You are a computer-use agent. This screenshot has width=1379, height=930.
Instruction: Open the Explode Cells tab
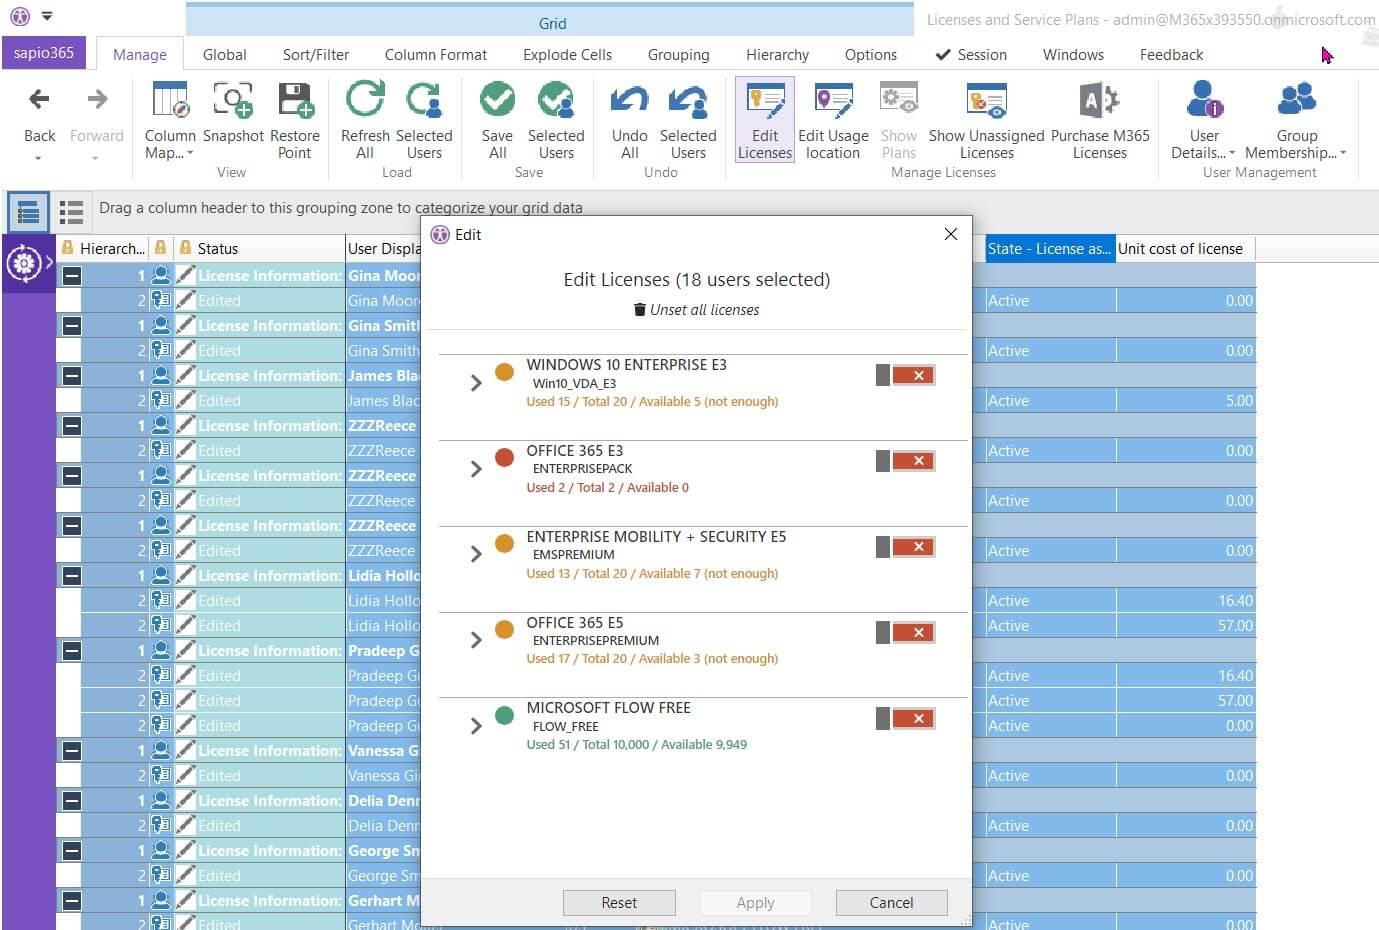coord(567,55)
